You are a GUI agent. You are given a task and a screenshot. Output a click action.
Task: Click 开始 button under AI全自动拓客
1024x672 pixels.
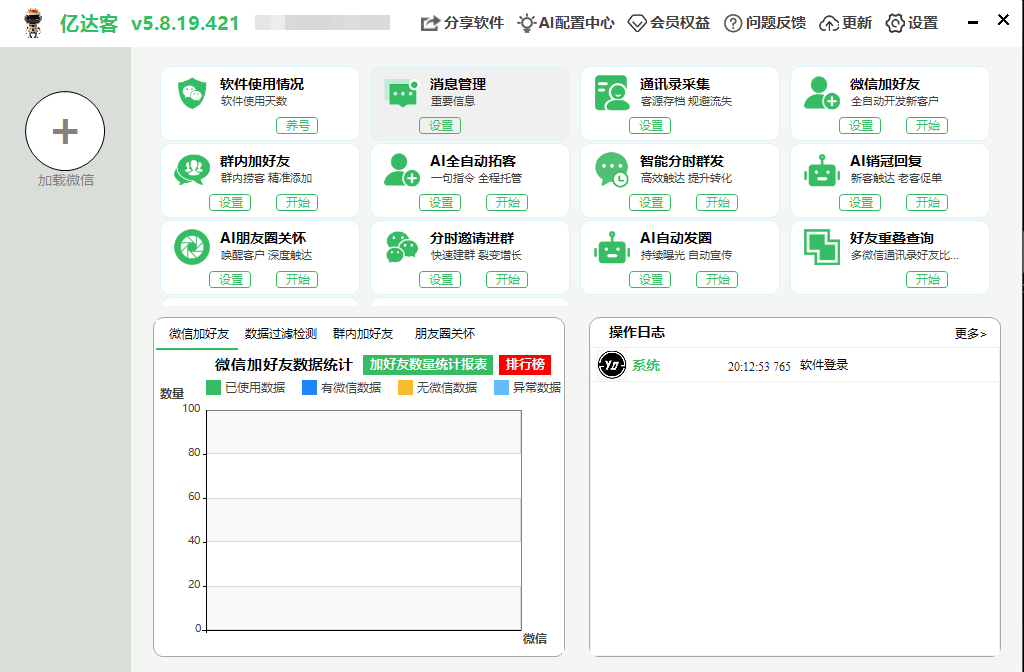click(507, 203)
